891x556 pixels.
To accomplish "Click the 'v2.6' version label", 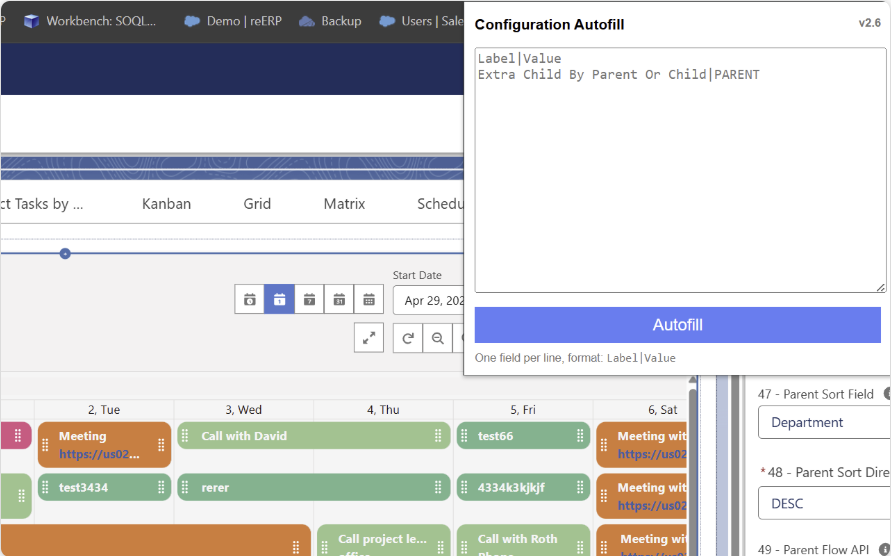I will click(869, 23).
